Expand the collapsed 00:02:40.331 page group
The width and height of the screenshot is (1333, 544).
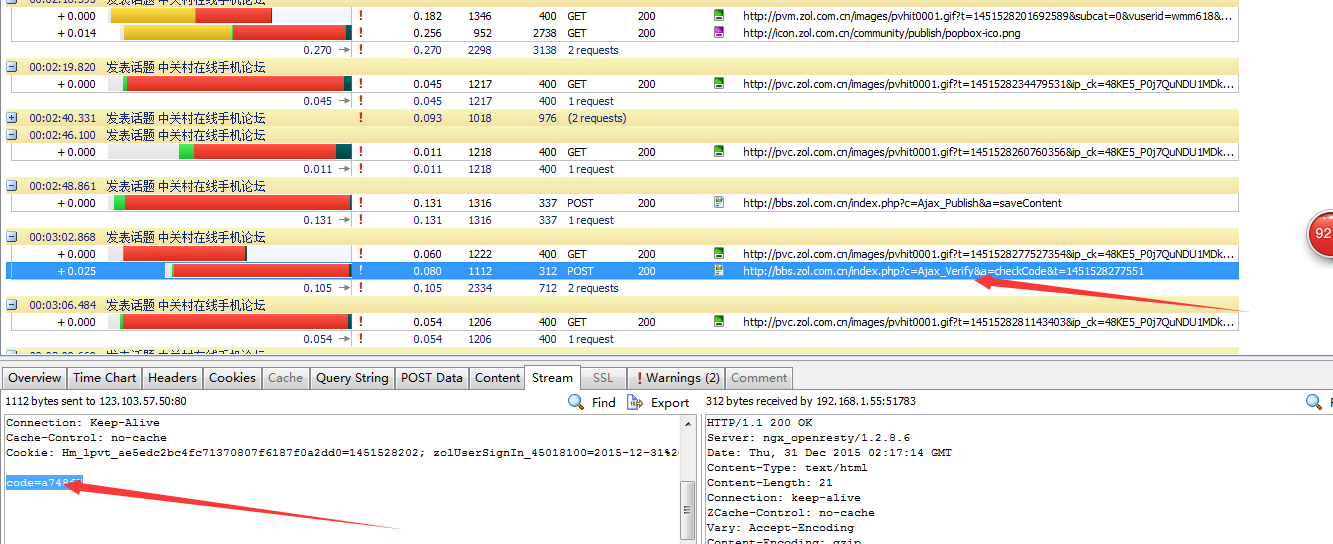(x=12, y=118)
